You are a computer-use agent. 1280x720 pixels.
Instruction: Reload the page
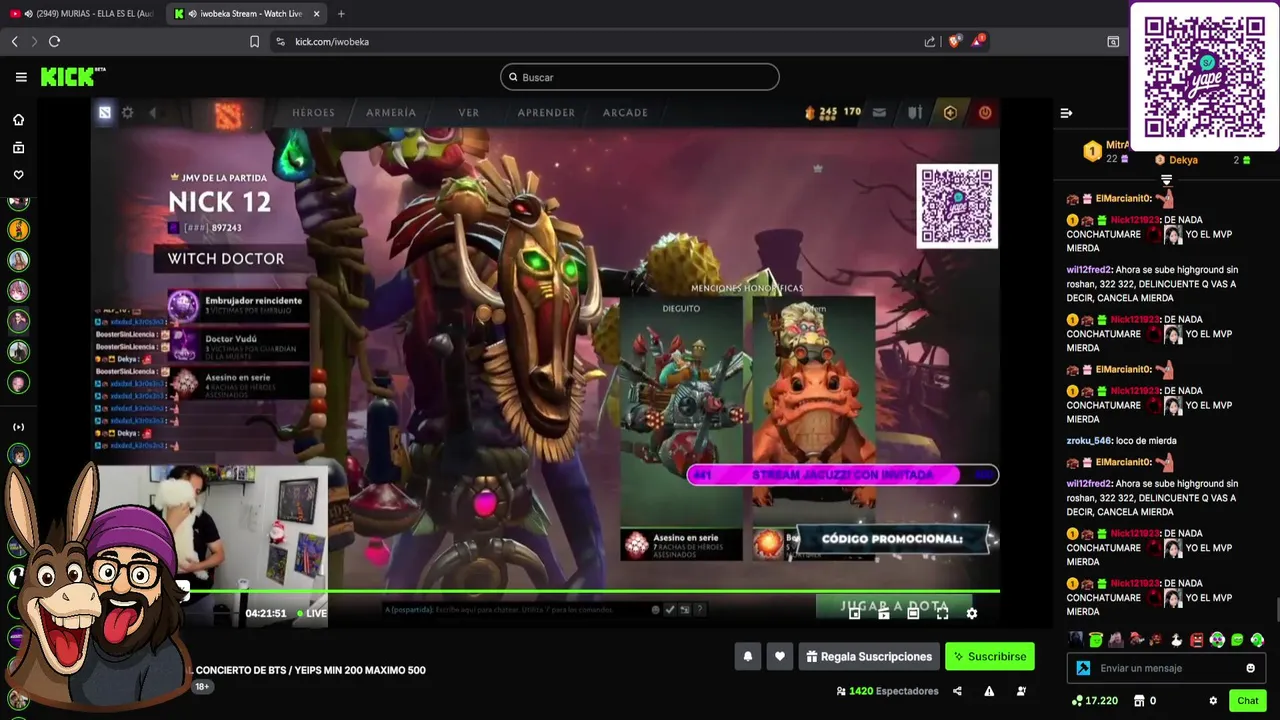click(x=54, y=41)
